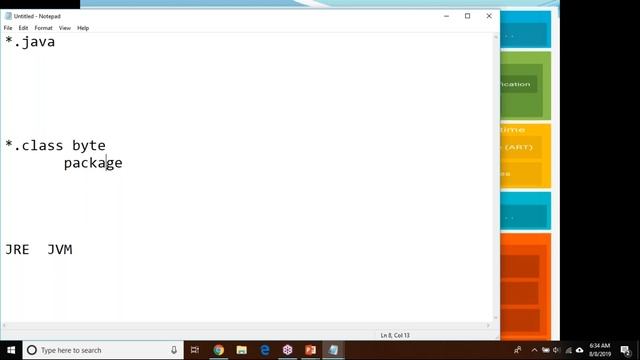Screen dimensions: 640x360
Task: Open Google Chrome from the taskbar
Action: (218, 350)
